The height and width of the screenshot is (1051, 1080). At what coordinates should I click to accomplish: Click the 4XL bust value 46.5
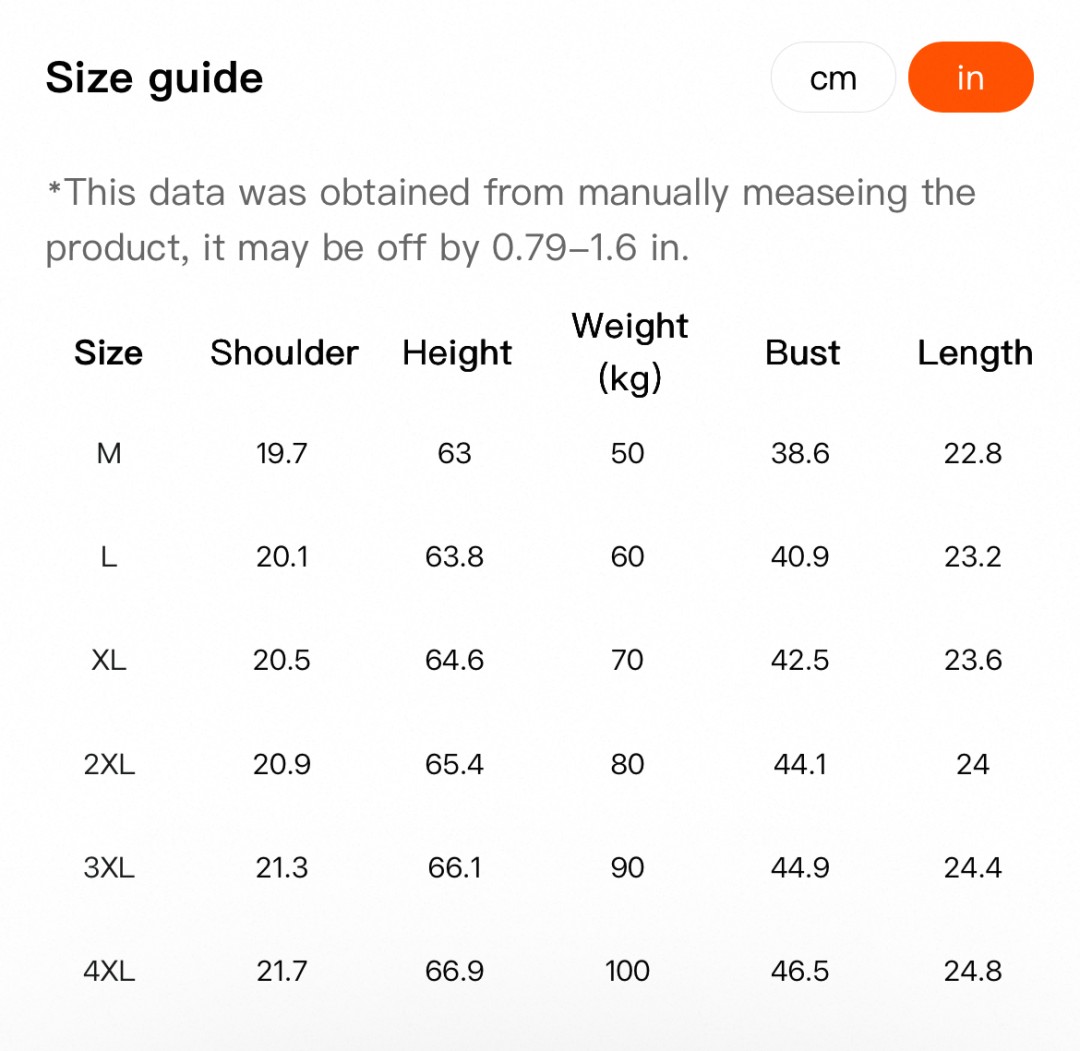coord(800,971)
